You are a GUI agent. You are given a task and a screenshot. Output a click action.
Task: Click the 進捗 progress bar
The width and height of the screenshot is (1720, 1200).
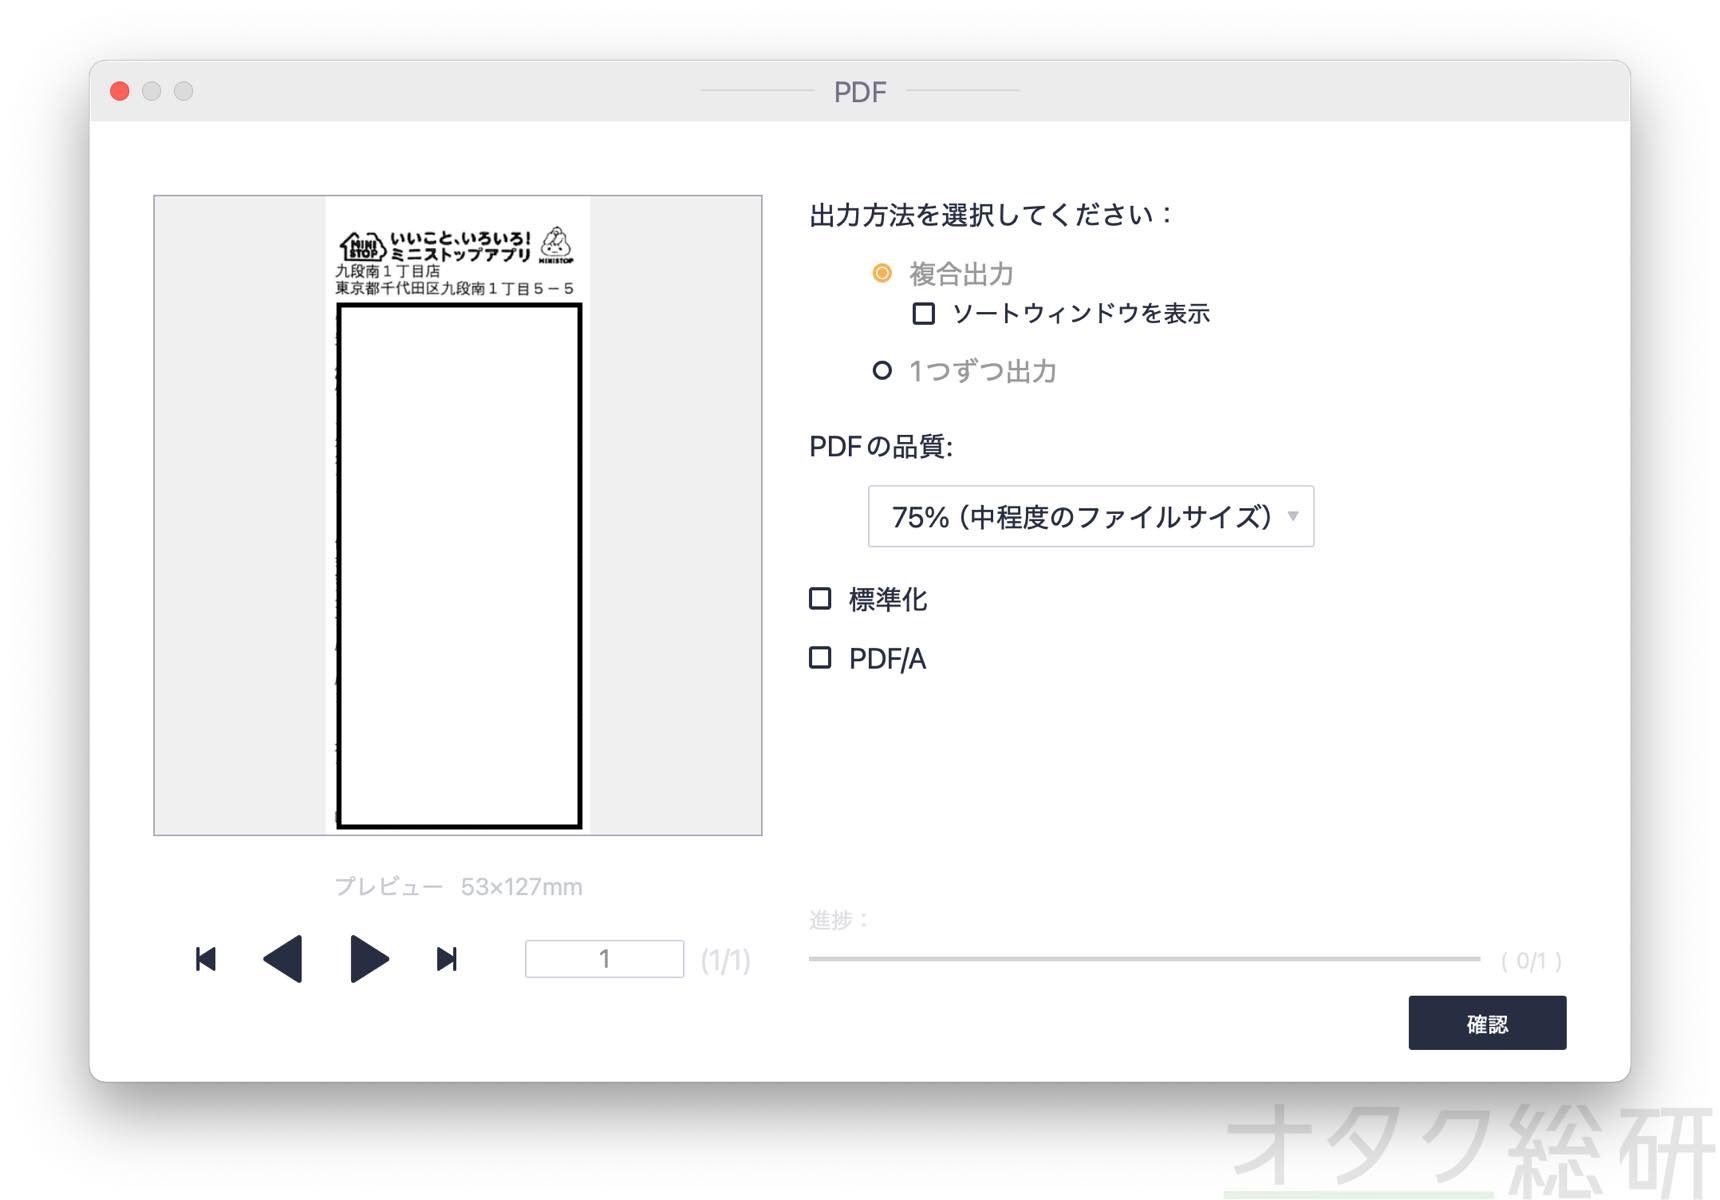(x=1143, y=959)
